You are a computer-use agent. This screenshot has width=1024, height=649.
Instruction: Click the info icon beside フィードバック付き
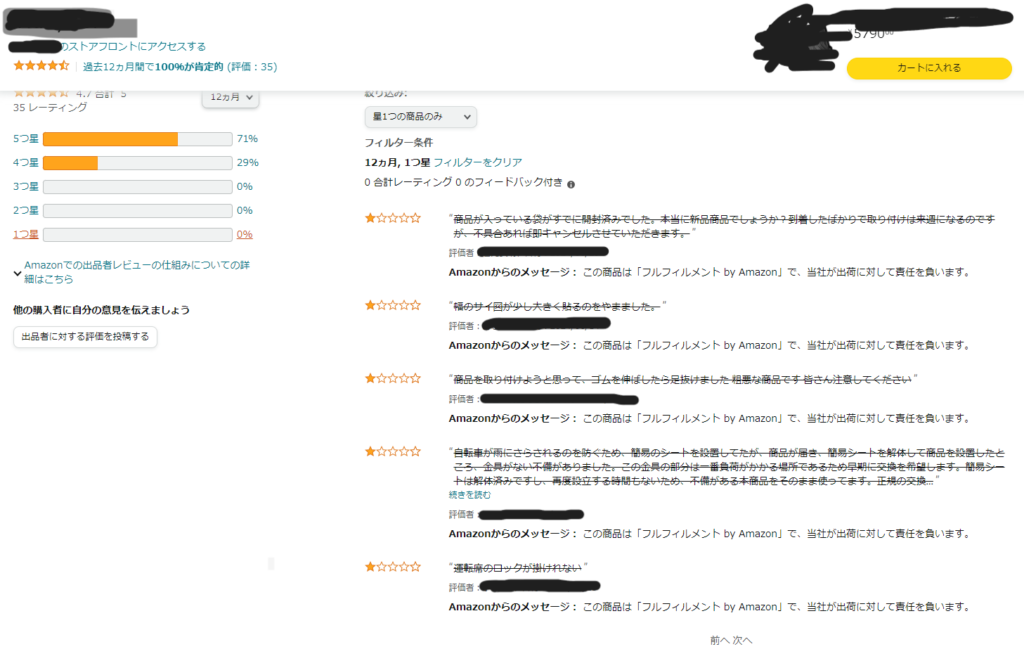[571, 184]
